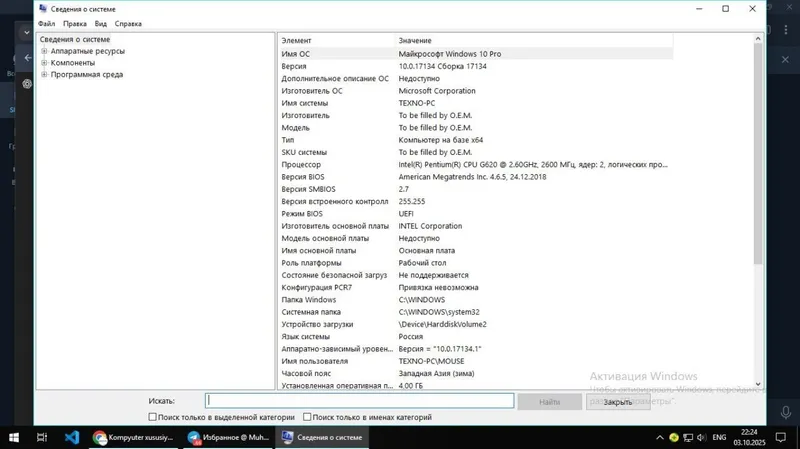Screen dimensions: 800x449
Task: Toggle Поиск только в именах категорий checkbox
Action: click(x=307, y=417)
